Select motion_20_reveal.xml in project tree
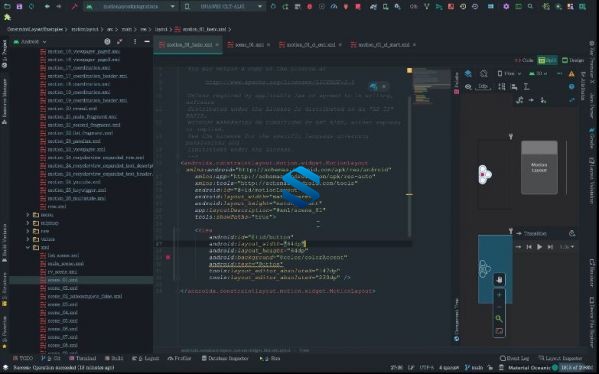Viewport: 599px width, 374px height. pos(73,108)
